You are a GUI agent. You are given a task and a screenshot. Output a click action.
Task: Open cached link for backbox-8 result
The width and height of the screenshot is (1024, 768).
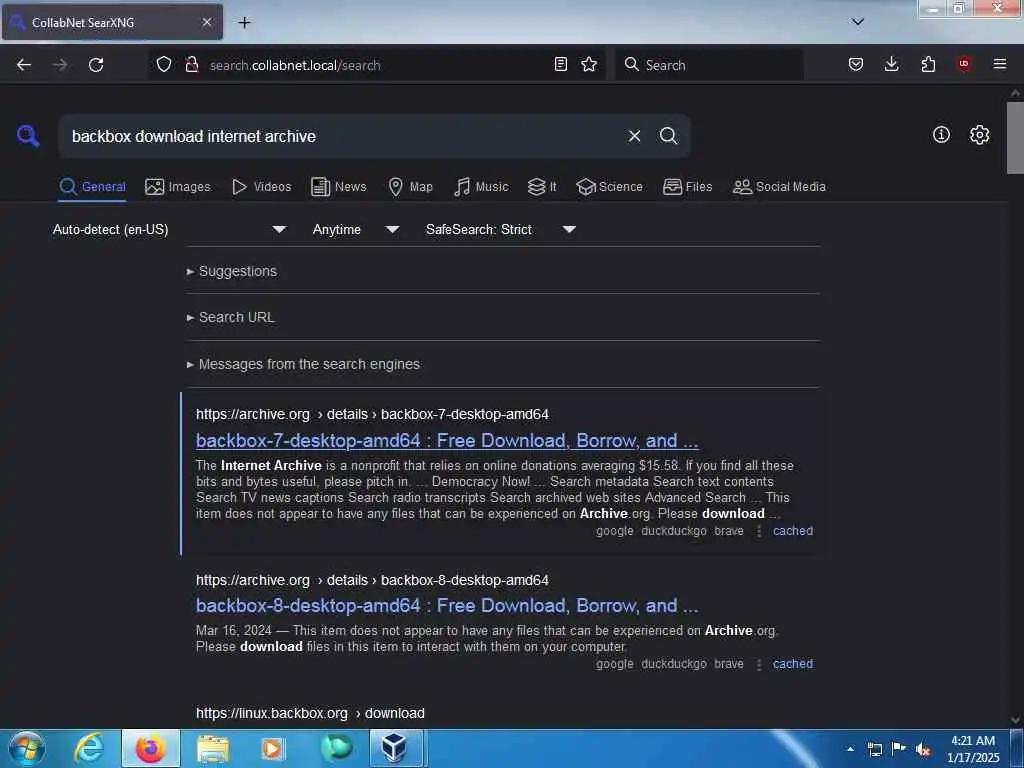coord(793,664)
